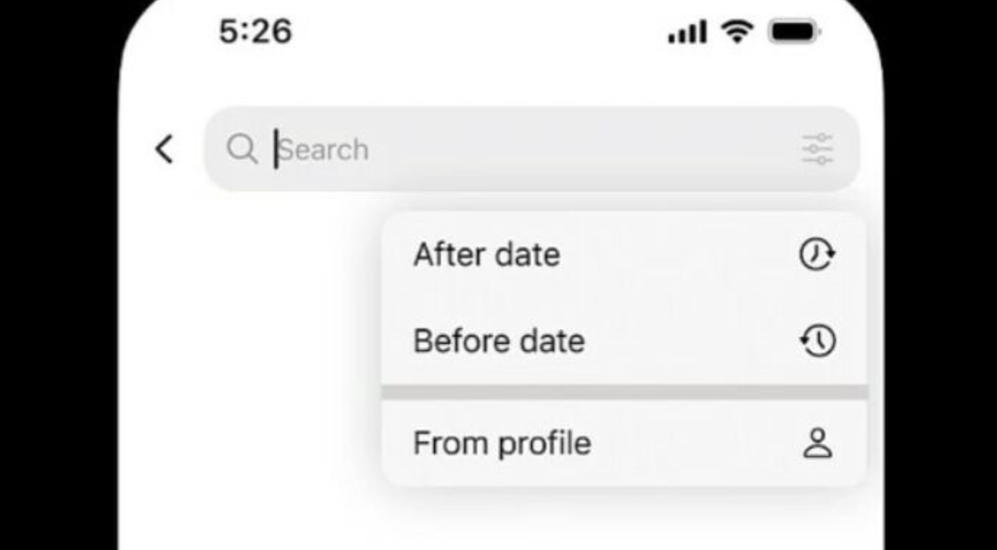Tap the magnifying glass search icon
This screenshot has height=550, width=997.
point(242,149)
